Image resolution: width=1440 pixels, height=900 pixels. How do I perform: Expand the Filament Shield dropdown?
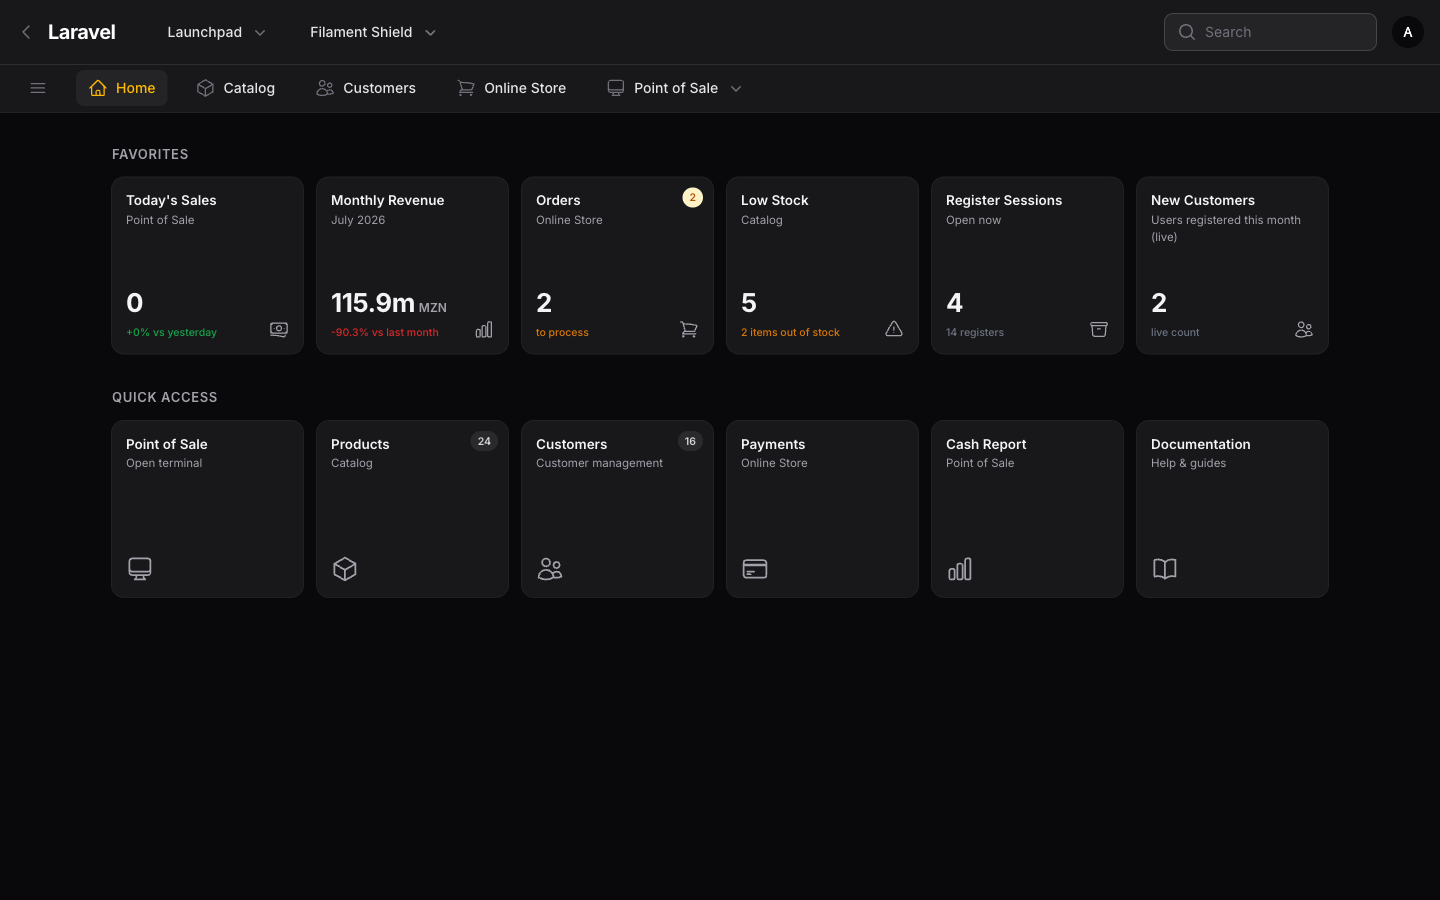point(373,32)
